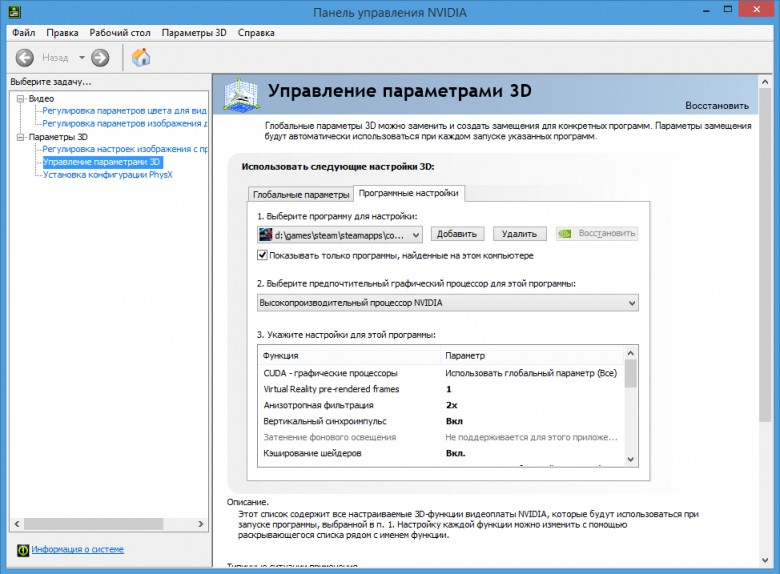Click the NVIDIA logo in the title bar
780x574 pixels.
point(12,11)
